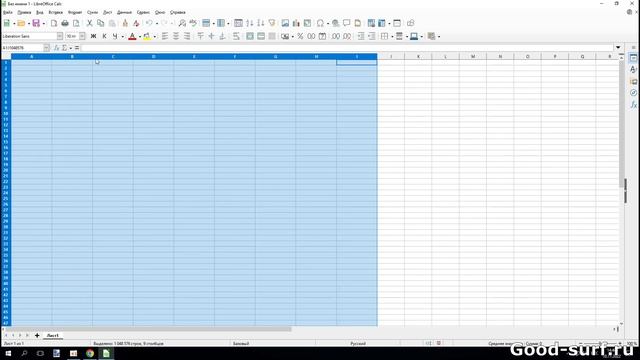The image size is (640, 360).
Task: Click the AutoFilter funnel icon
Action: click(272, 23)
